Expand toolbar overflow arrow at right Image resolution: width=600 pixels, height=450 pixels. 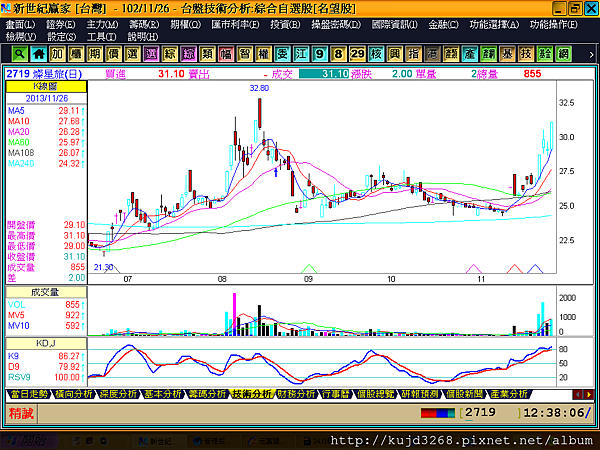click(591, 55)
